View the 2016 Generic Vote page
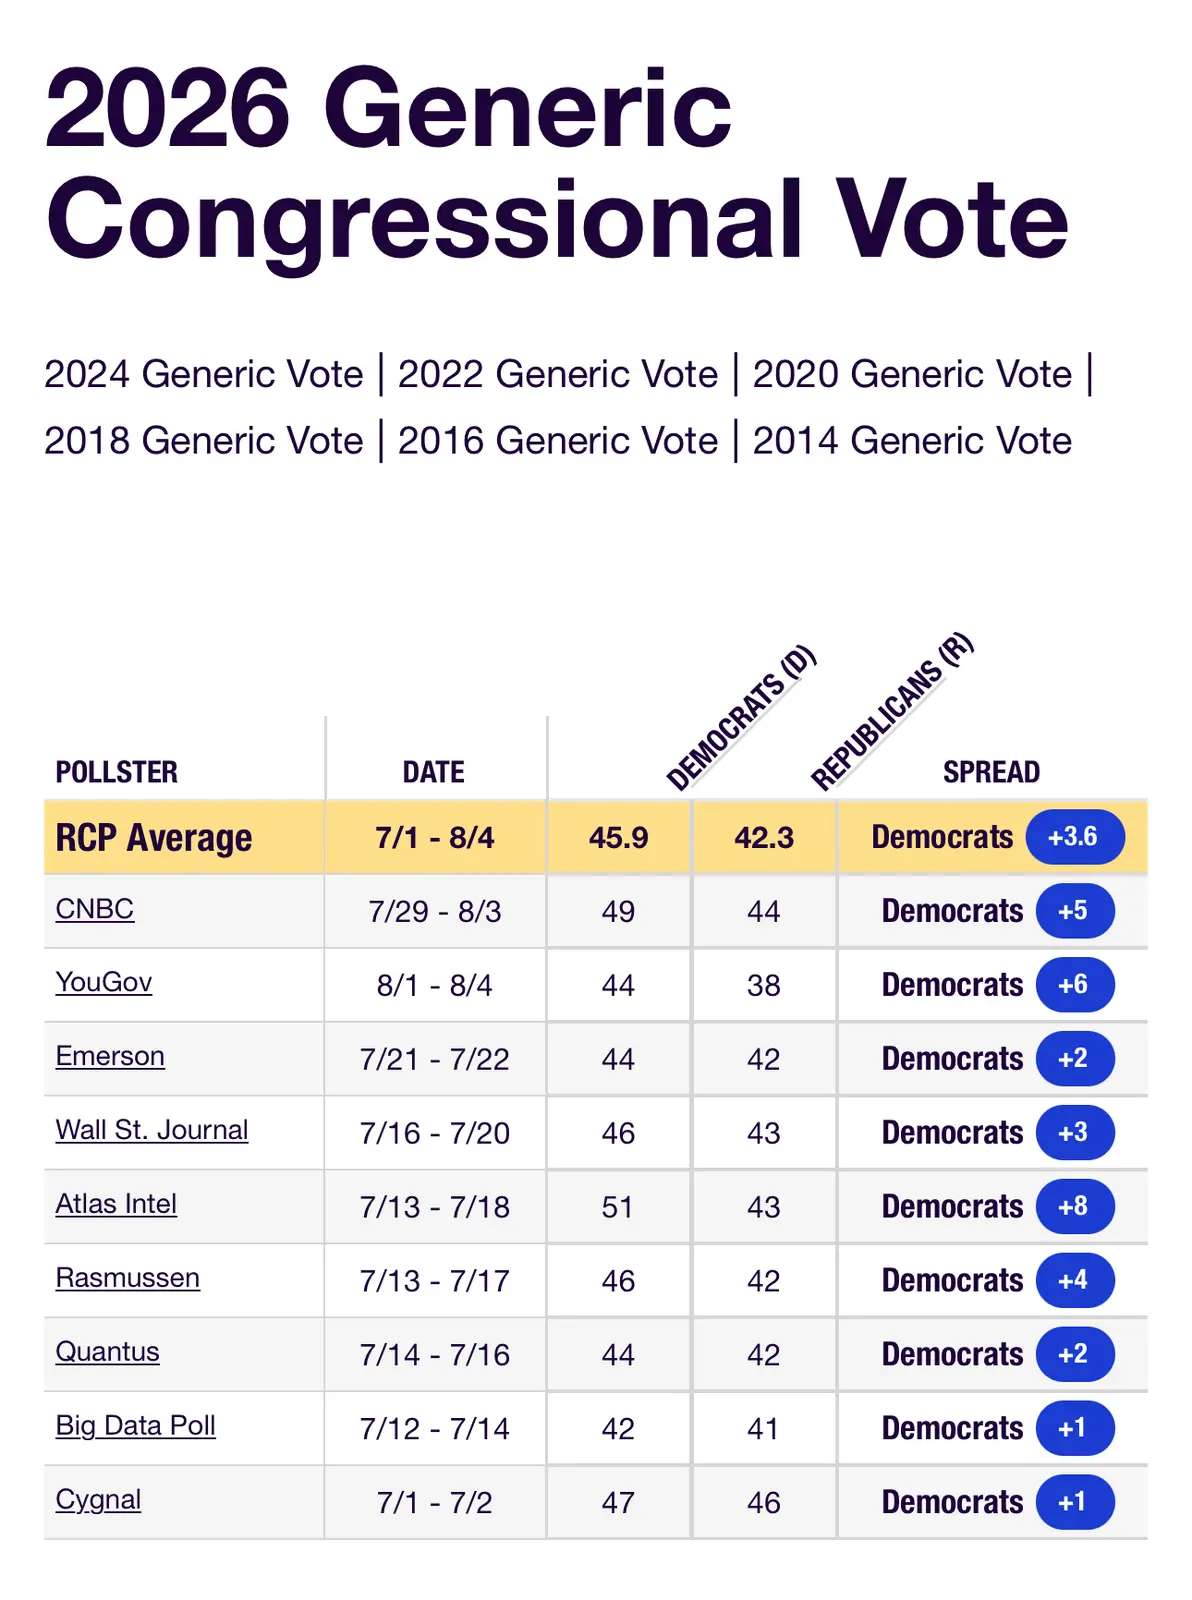The height and width of the screenshot is (1600, 1192). click(557, 440)
